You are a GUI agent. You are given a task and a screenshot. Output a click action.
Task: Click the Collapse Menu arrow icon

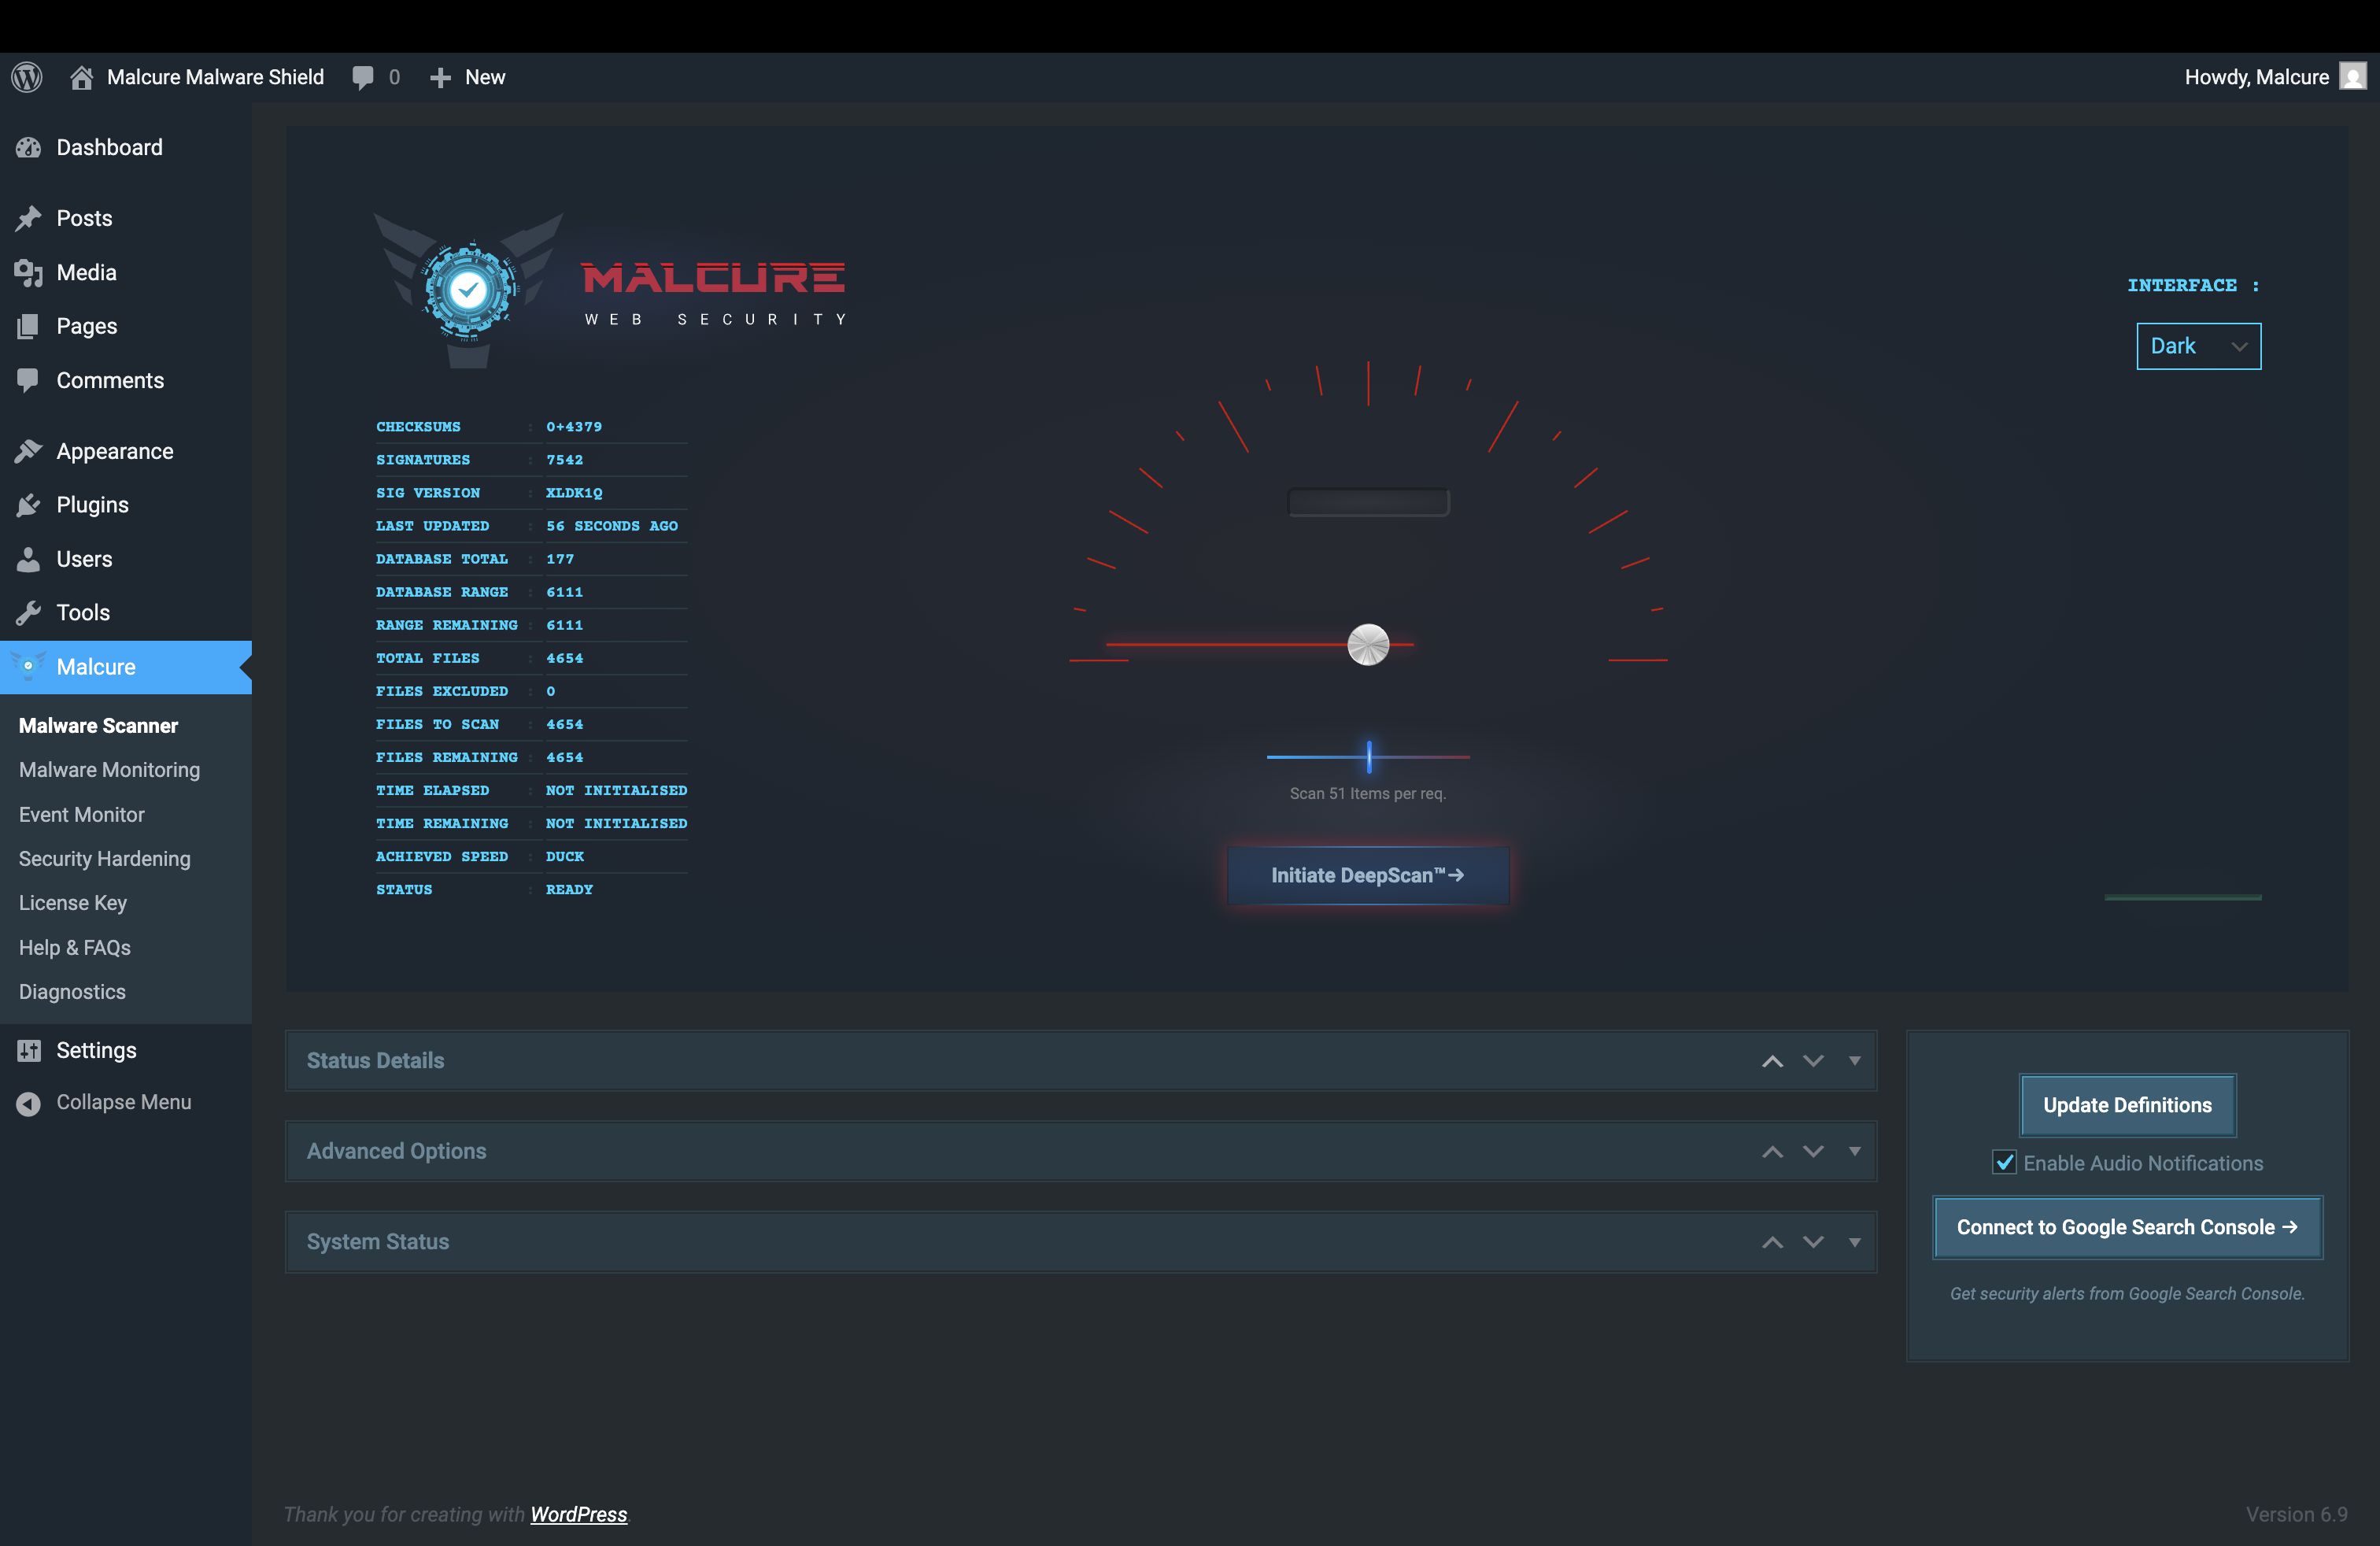point(29,1102)
